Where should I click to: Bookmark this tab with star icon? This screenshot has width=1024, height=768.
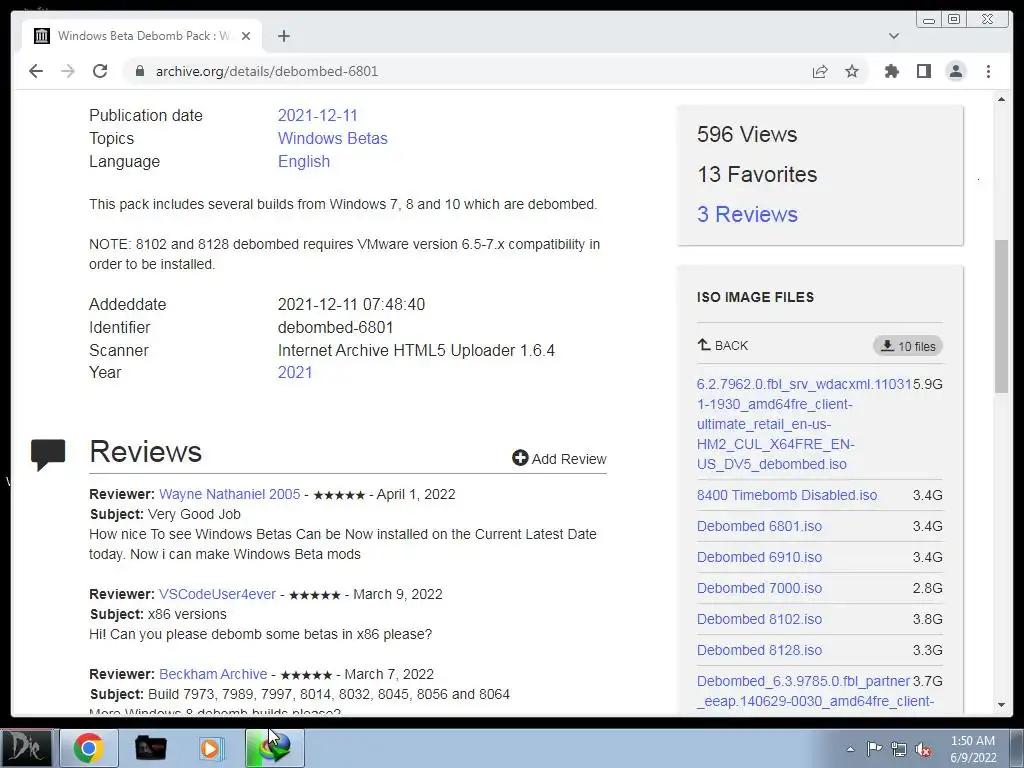[x=852, y=71]
